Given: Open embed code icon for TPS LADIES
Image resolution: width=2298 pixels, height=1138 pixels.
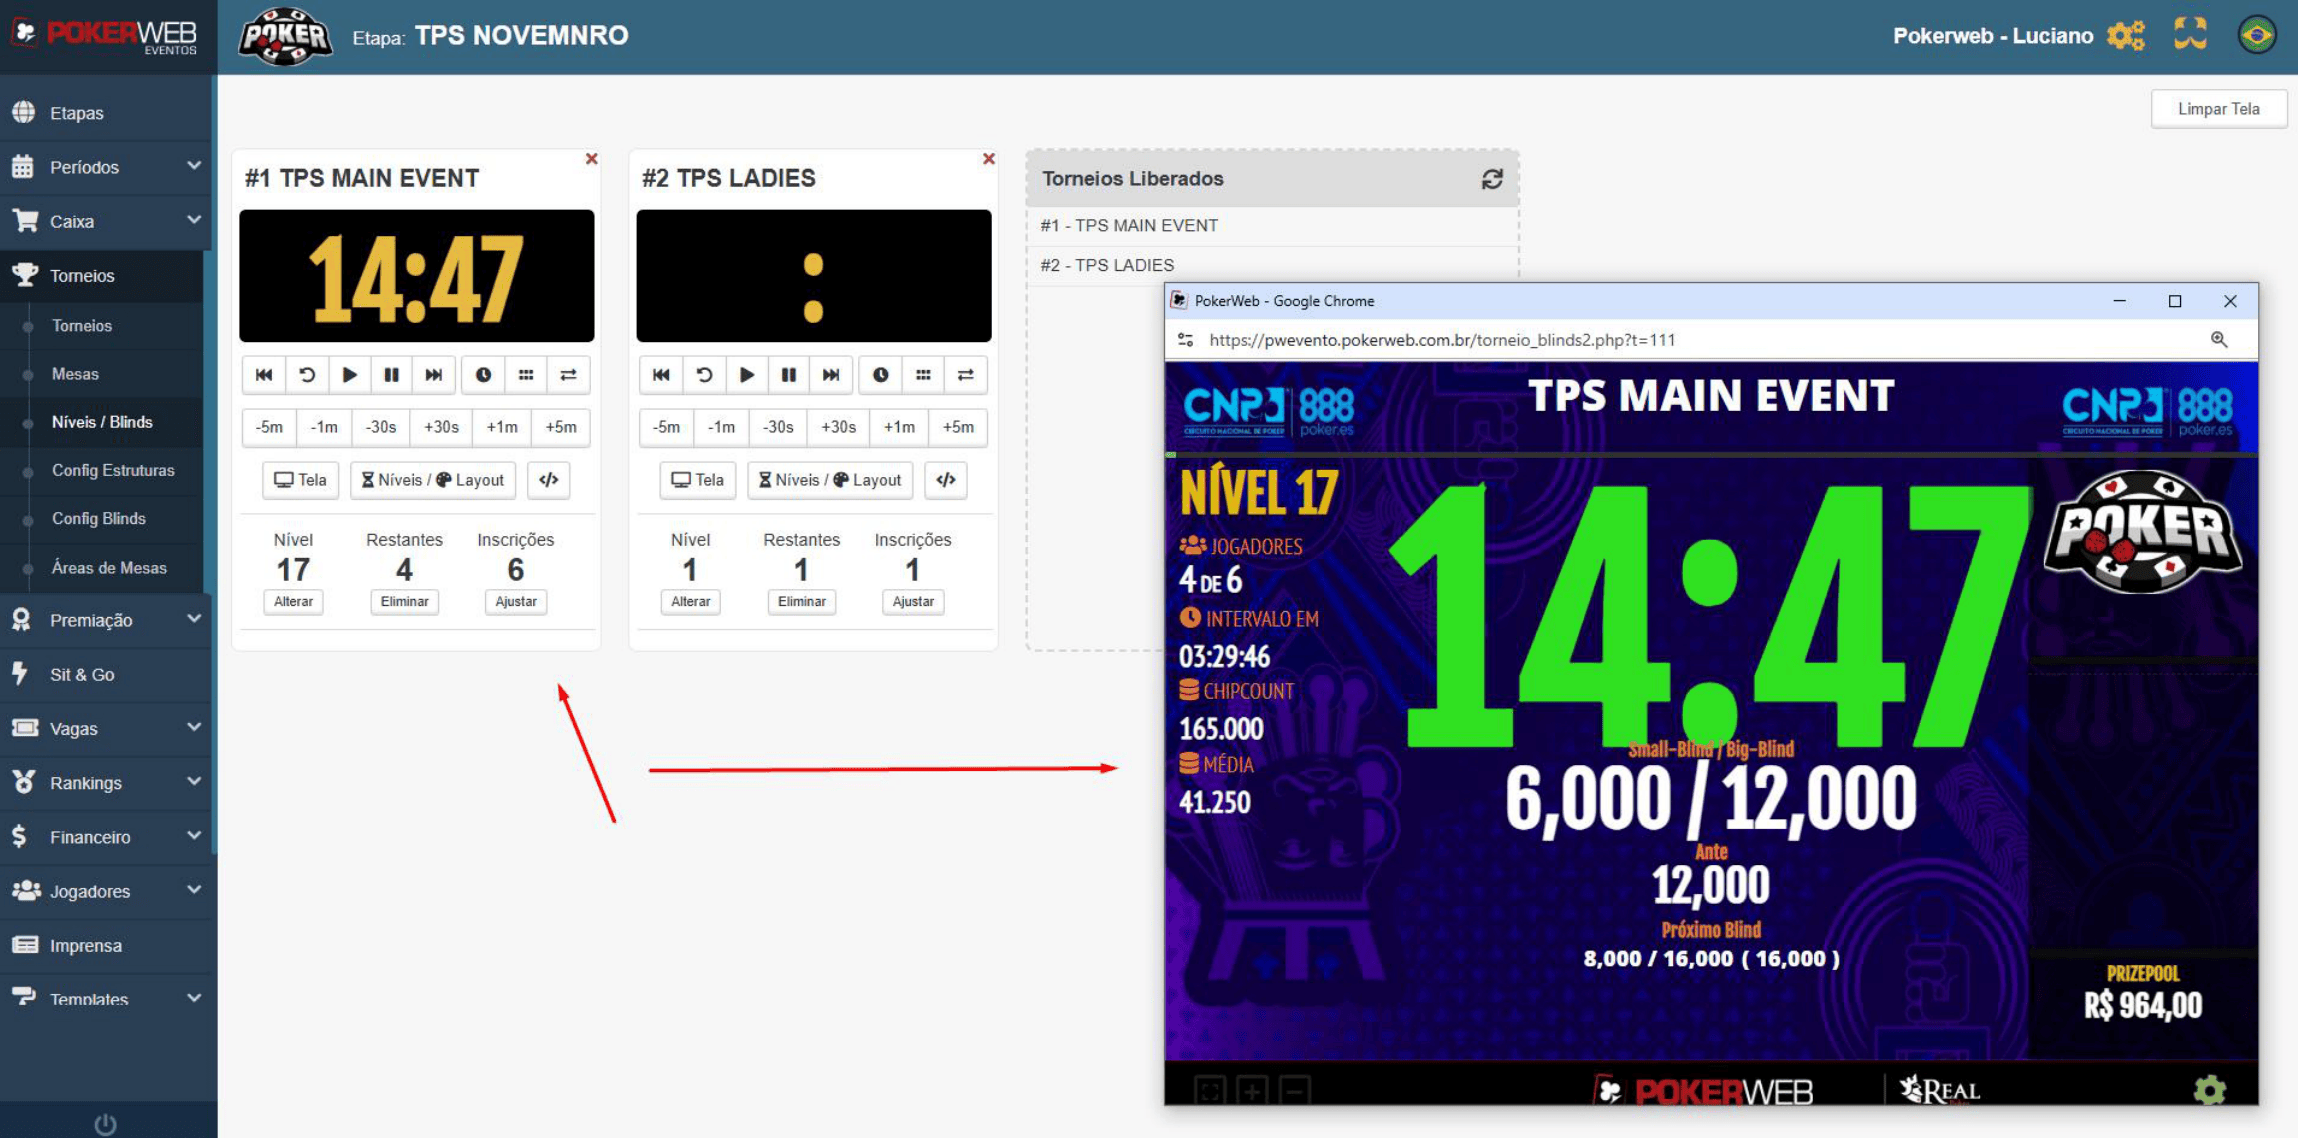Looking at the screenshot, I should (945, 480).
